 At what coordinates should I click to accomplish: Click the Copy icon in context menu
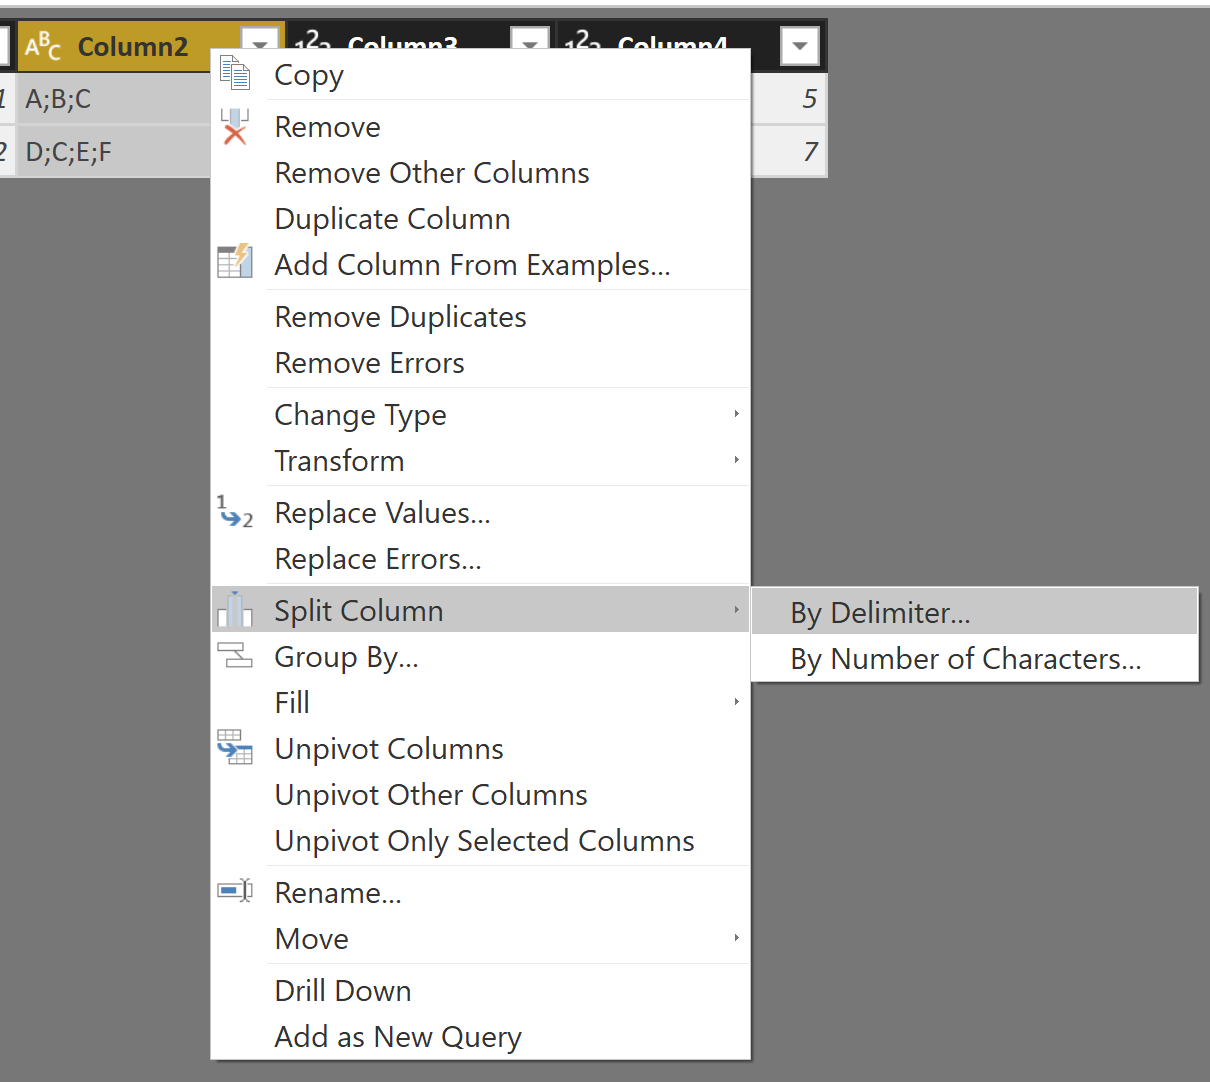pyautogui.click(x=235, y=74)
